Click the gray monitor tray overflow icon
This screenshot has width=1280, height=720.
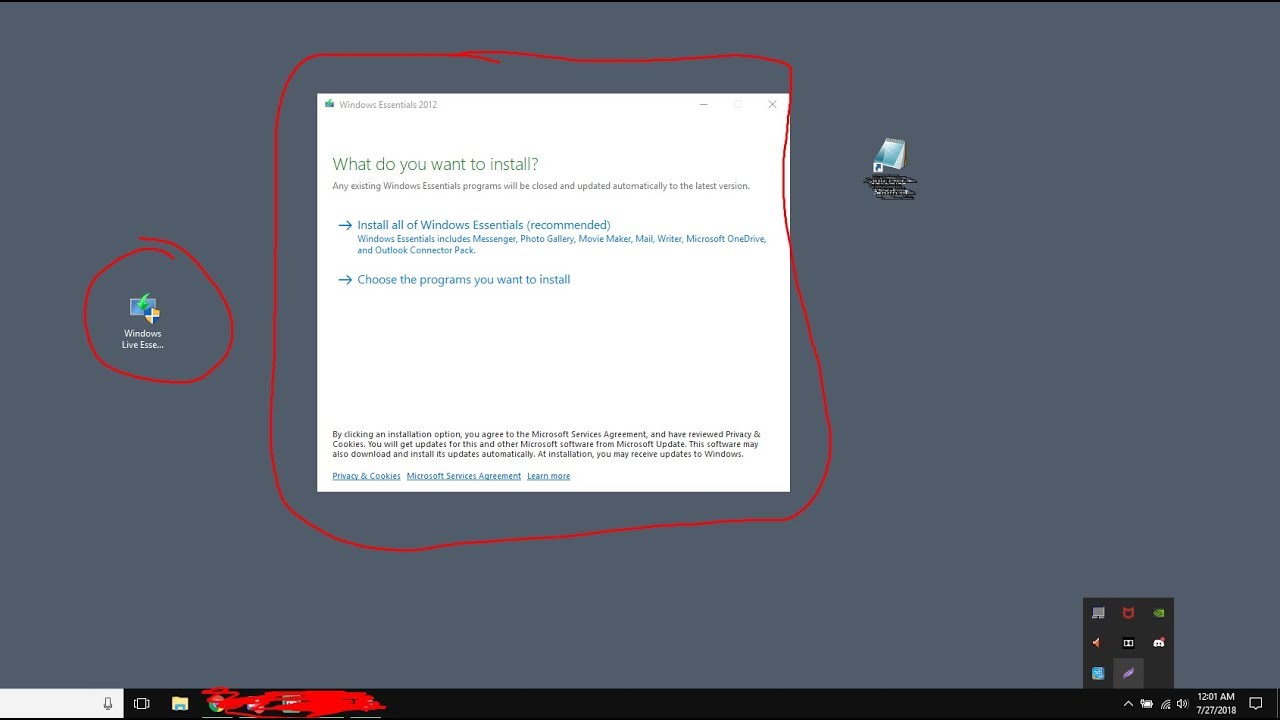pos(1098,613)
